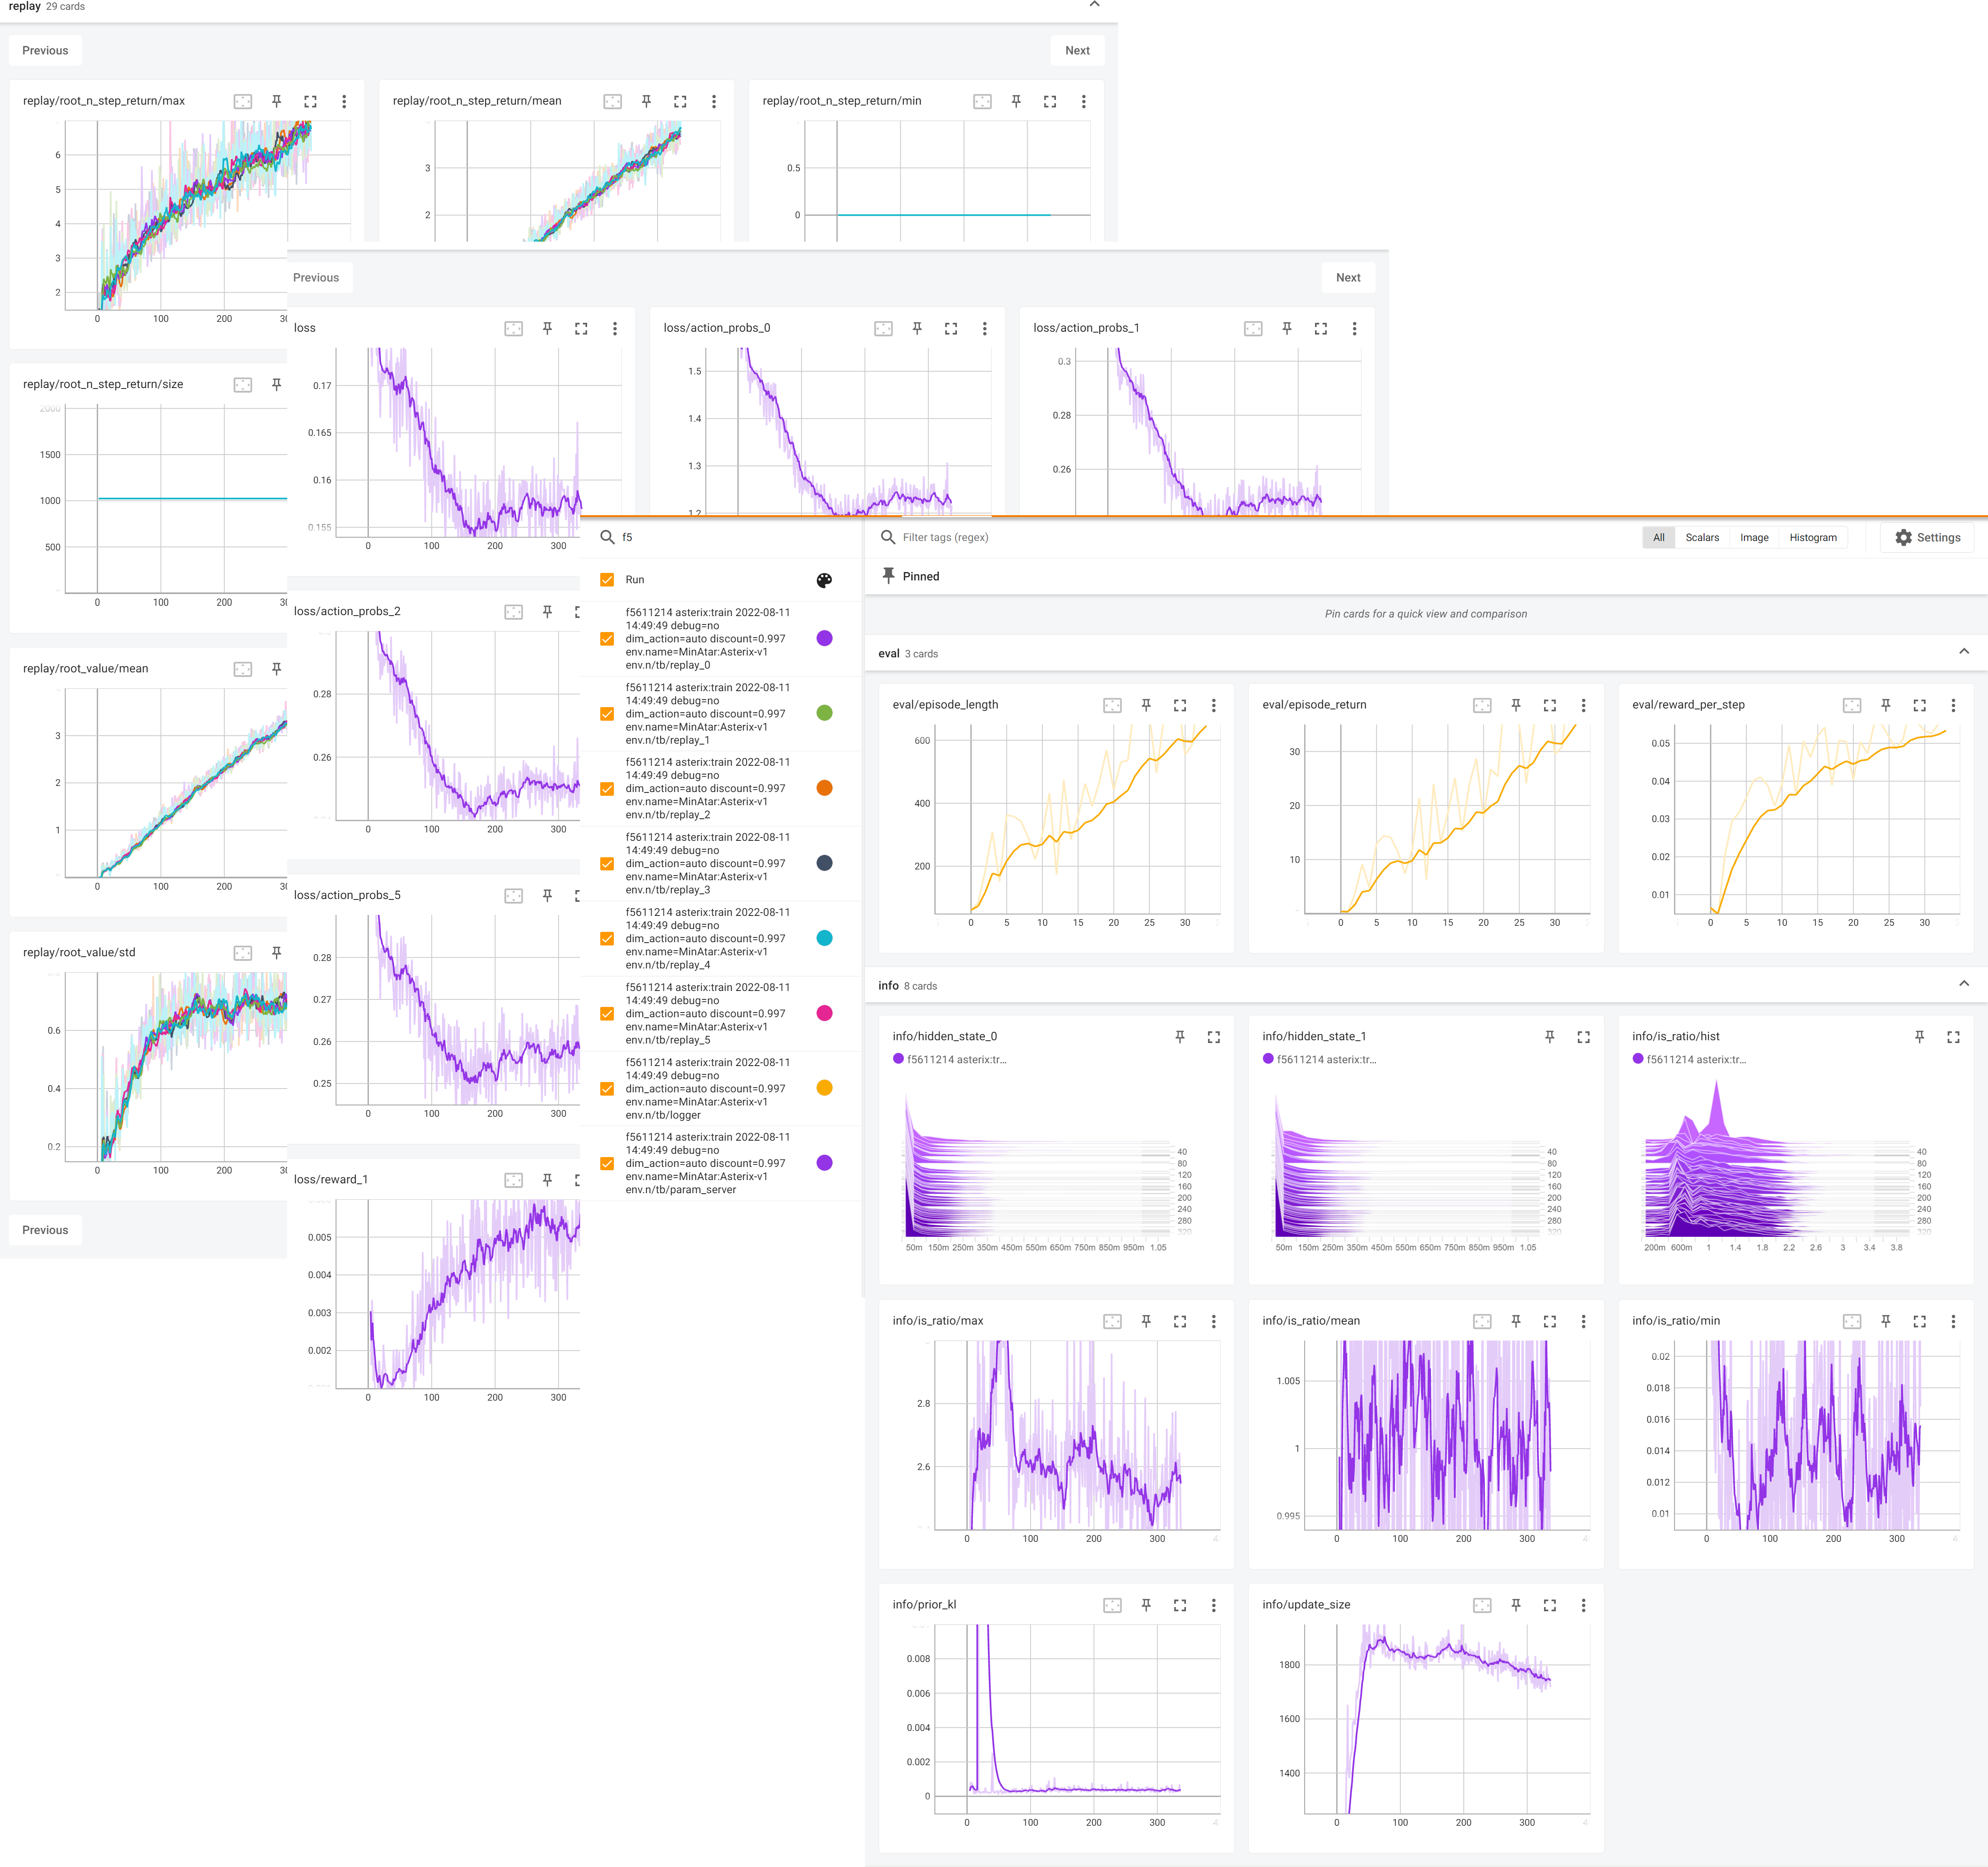This screenshot has height=1867, width=1988.
Task: Fit domain to data on info/is_ratio/max chart
Action: 1112,1321
